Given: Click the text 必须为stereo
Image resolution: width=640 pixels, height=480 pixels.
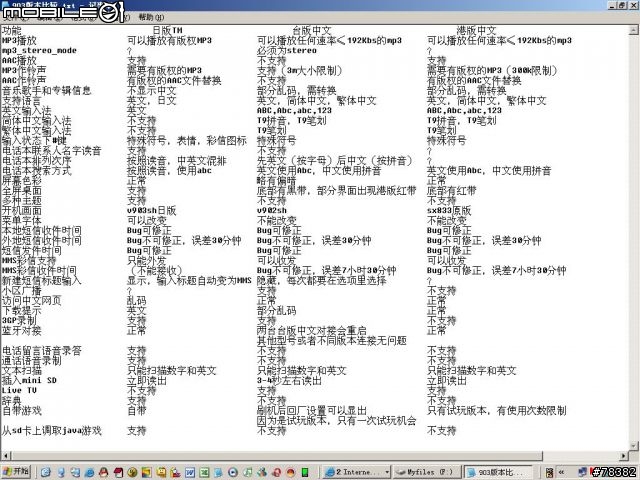Looking at the screenshot, I should tap(287, 51).
